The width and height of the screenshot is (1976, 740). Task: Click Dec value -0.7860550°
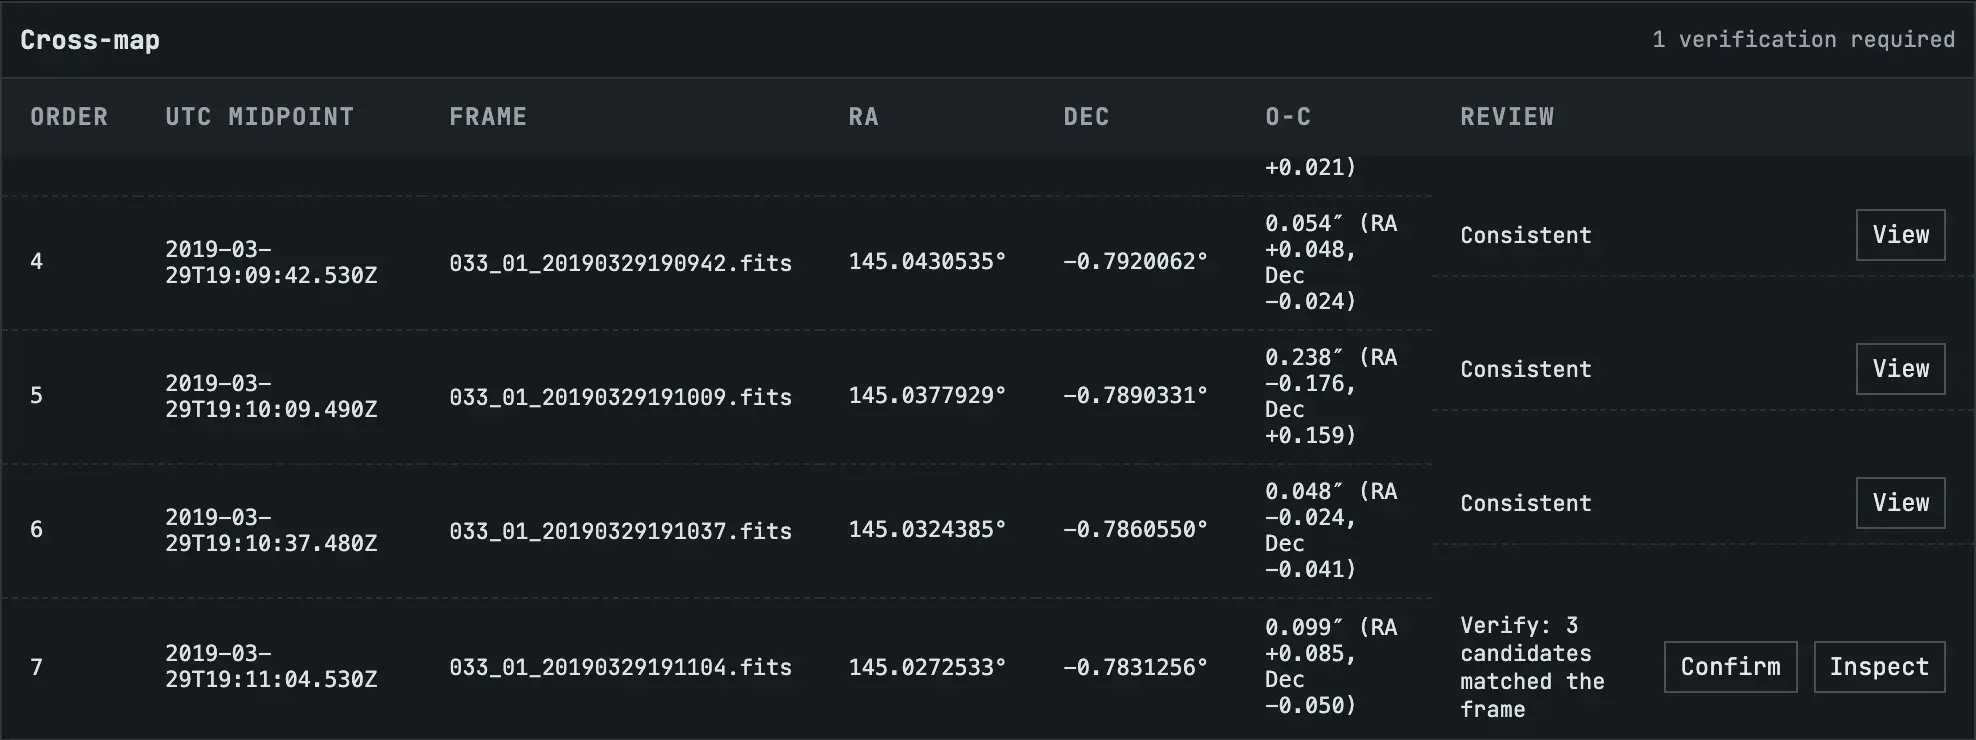point(1135,530)
